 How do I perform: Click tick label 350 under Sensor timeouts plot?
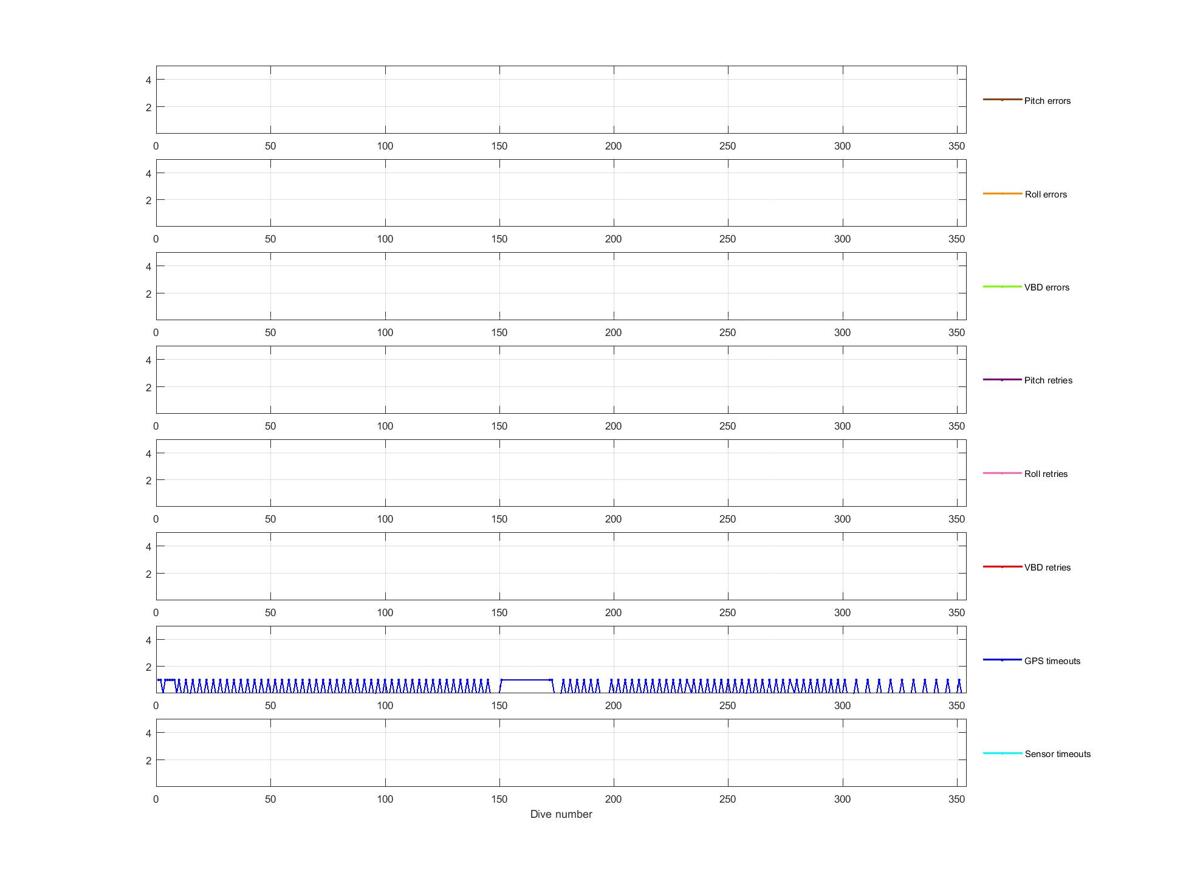pyautogui.click(x=957, y=799)
